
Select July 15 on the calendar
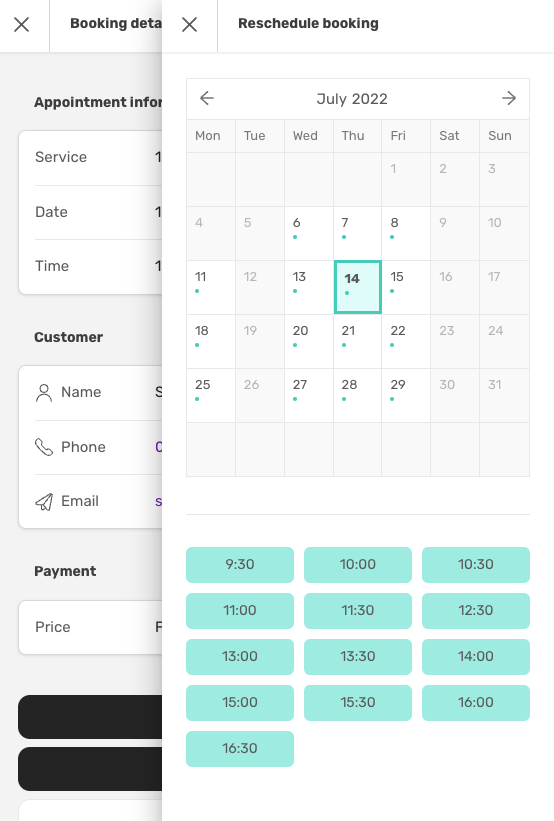(x=406, y=287)
